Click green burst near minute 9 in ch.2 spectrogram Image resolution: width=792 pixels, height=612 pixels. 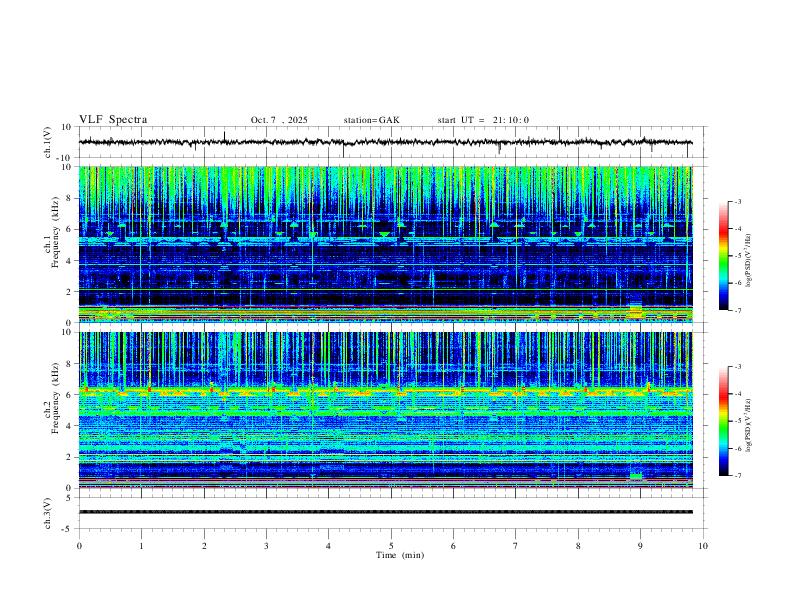coord(636,476)
